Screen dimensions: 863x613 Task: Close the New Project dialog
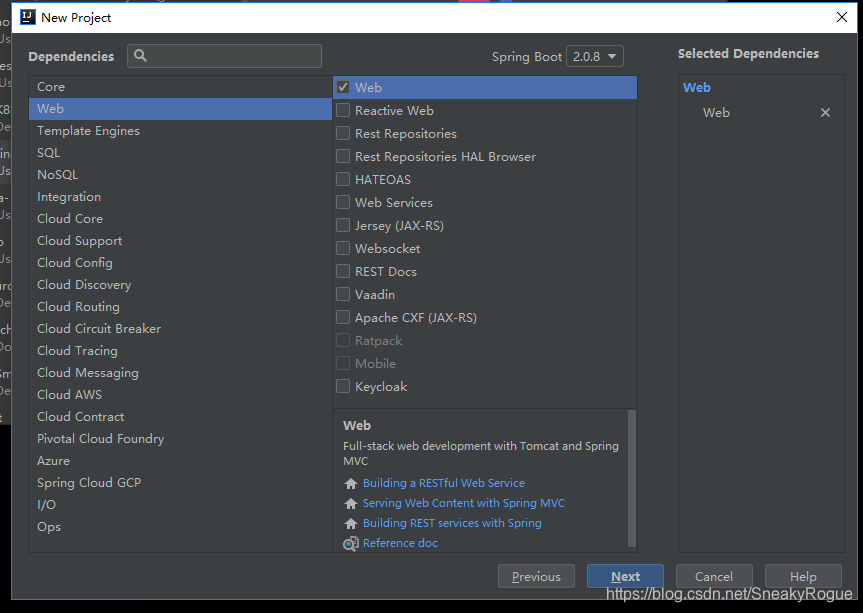842,17
